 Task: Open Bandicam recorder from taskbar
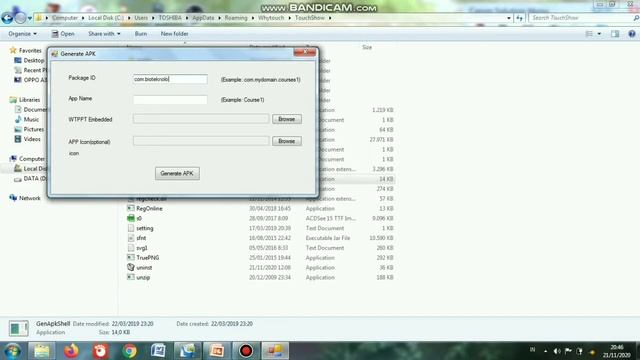246,351
